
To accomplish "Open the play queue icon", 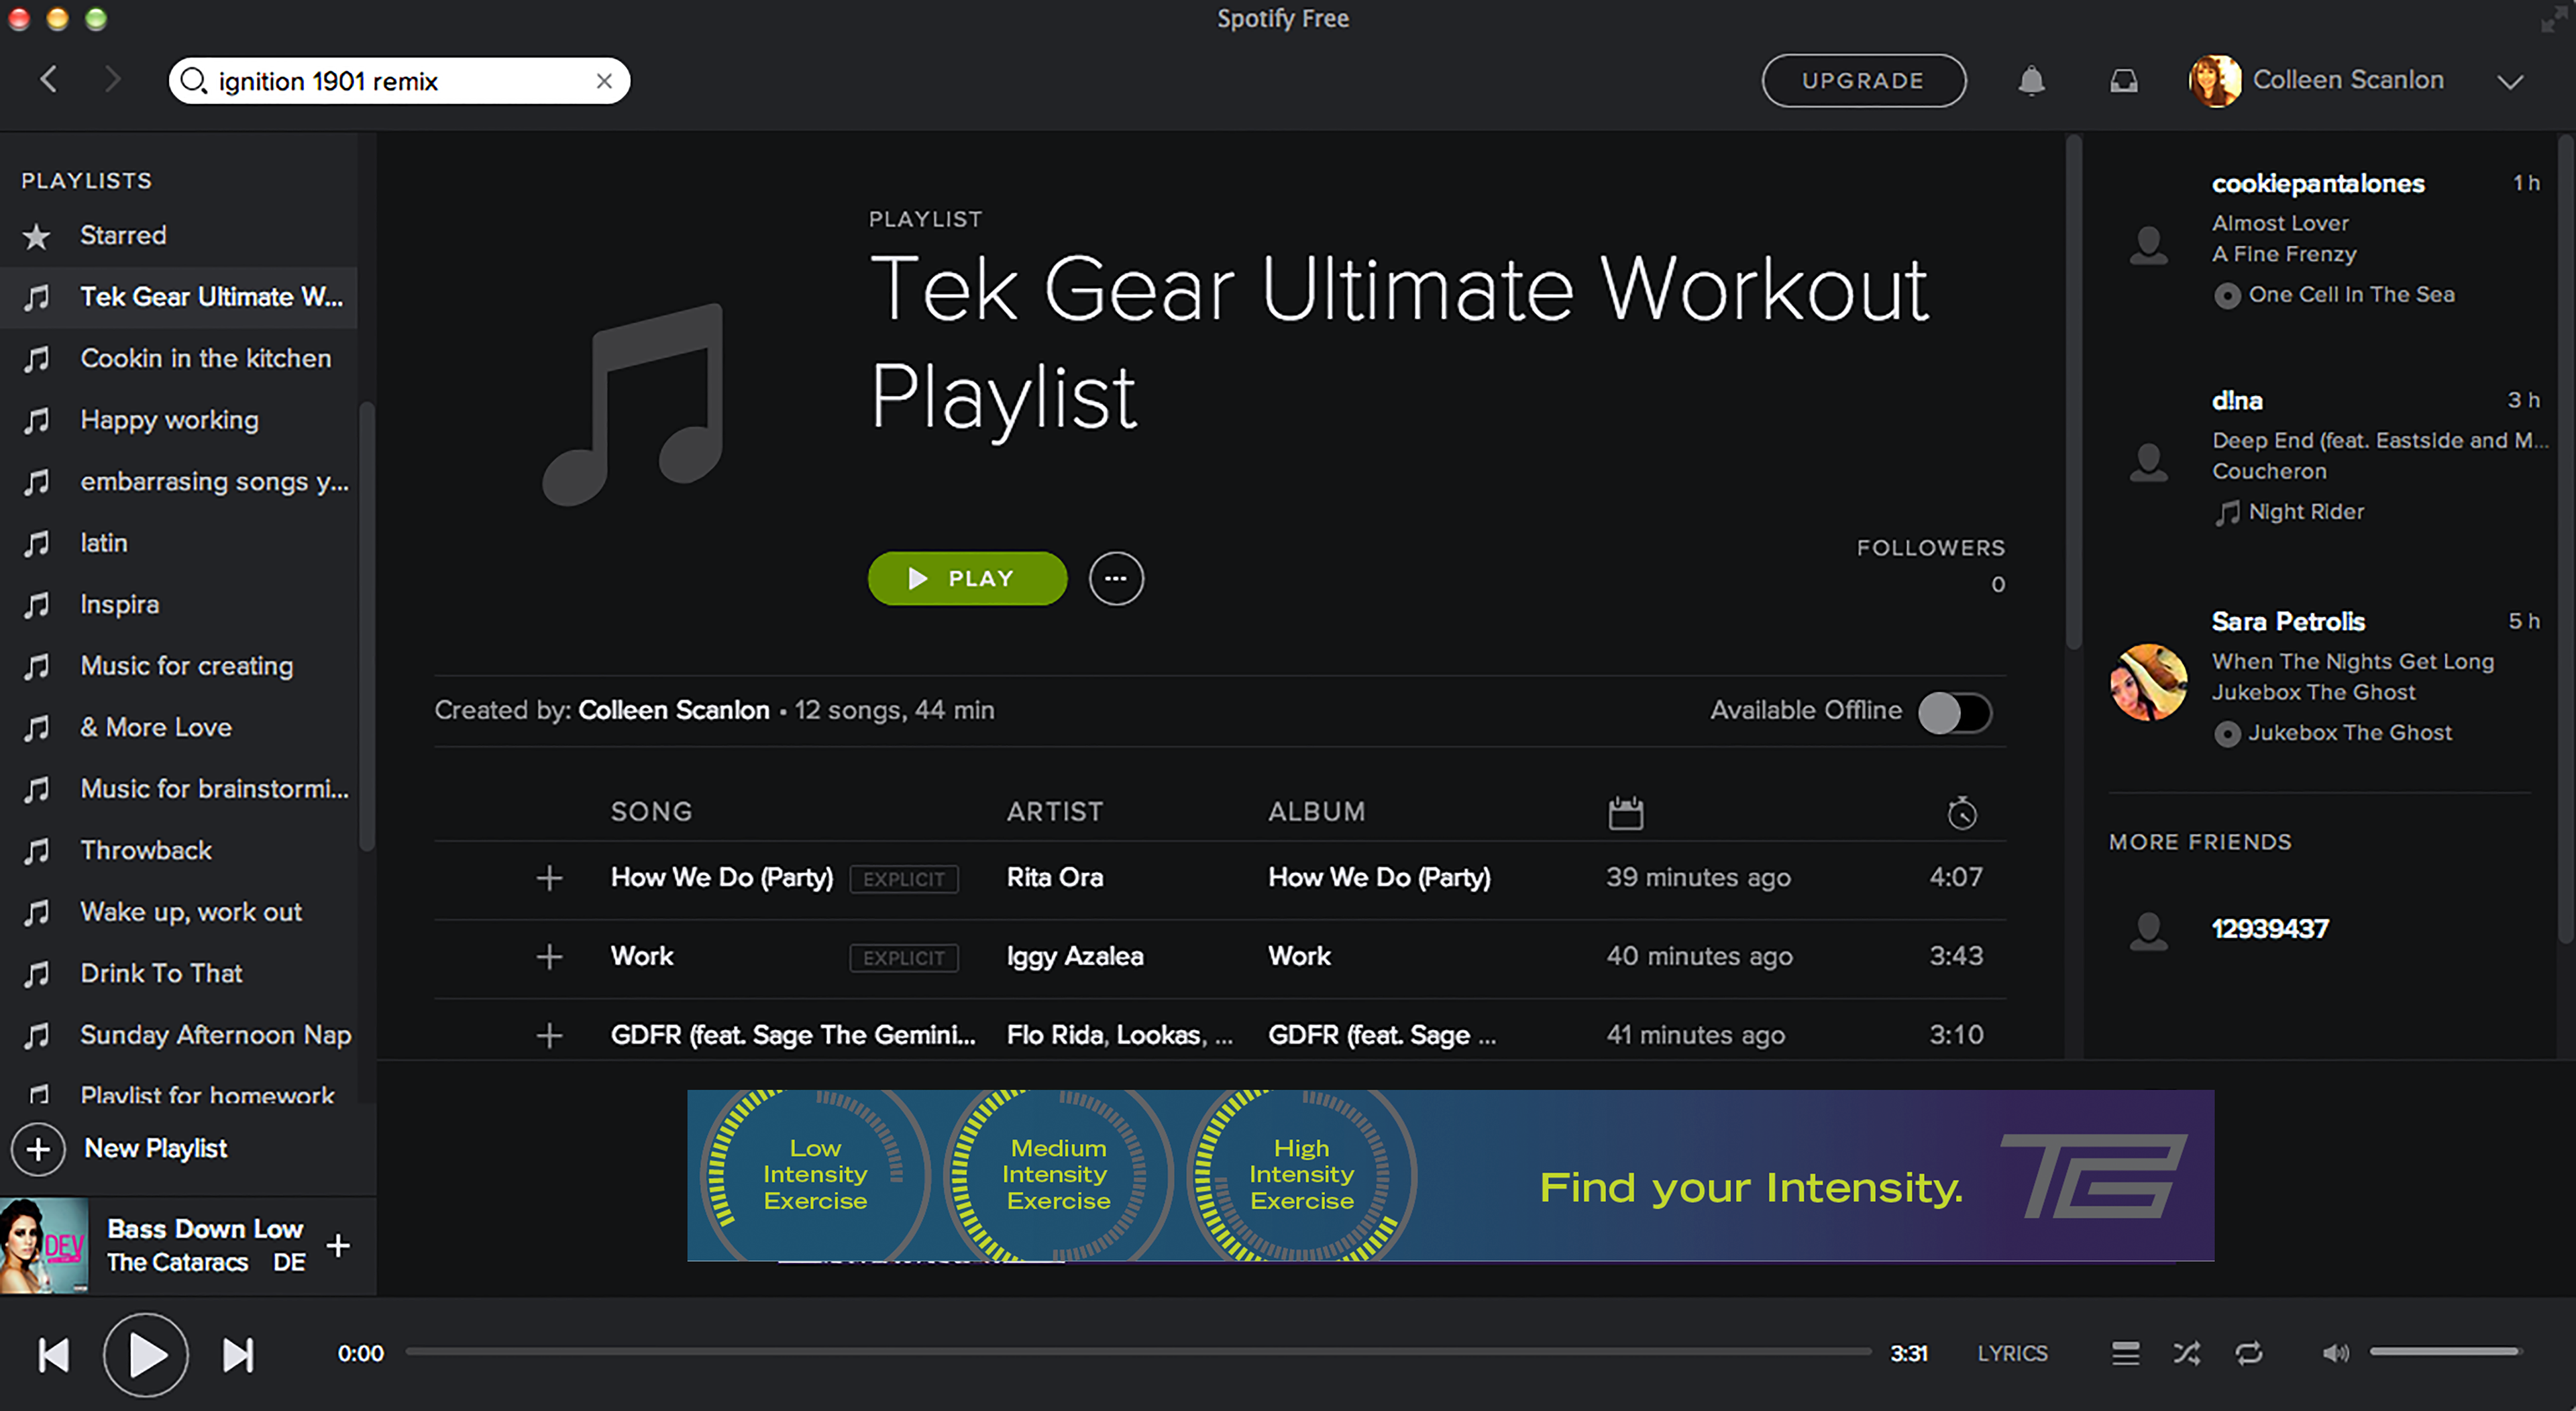I will pos(2125,1353).
